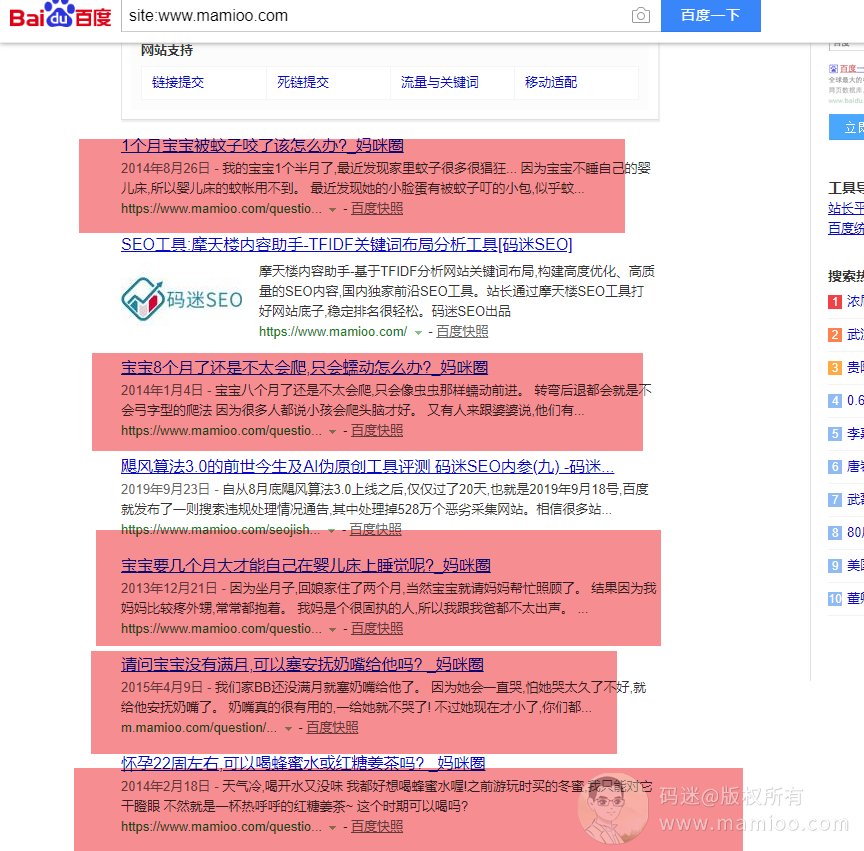Click the rank 5 hot search badge
This screenshot has height=851, width=864.
tap(834, 434)
